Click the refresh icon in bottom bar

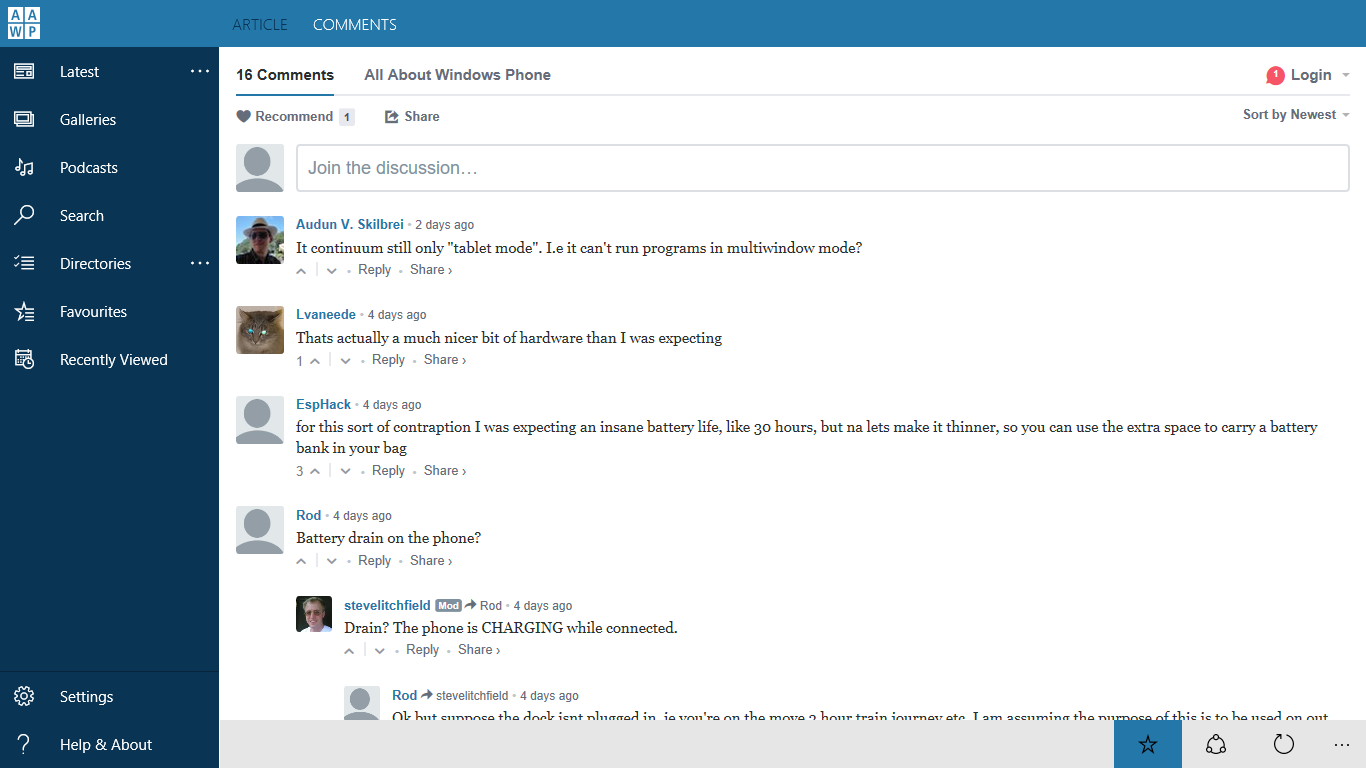(x=1284, y=744)
